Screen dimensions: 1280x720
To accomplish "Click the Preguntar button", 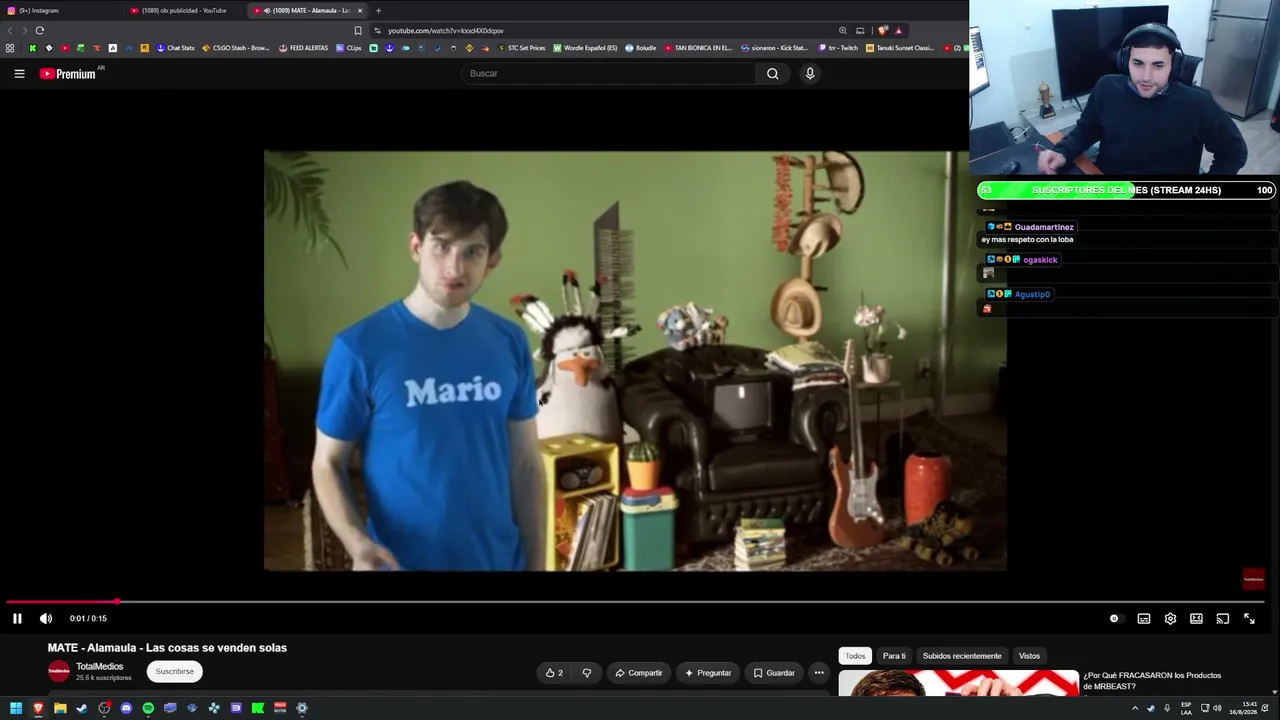I will click(x=708, y=673).
